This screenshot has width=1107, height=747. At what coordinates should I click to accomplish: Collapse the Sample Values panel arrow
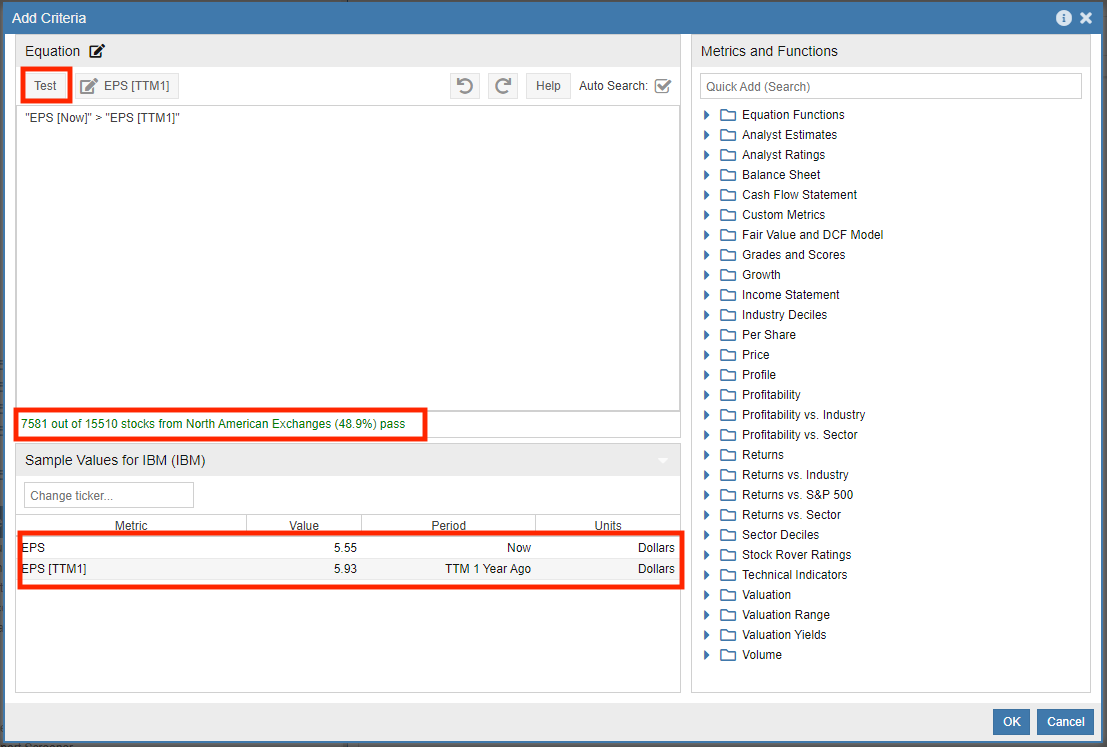[661, 461]
